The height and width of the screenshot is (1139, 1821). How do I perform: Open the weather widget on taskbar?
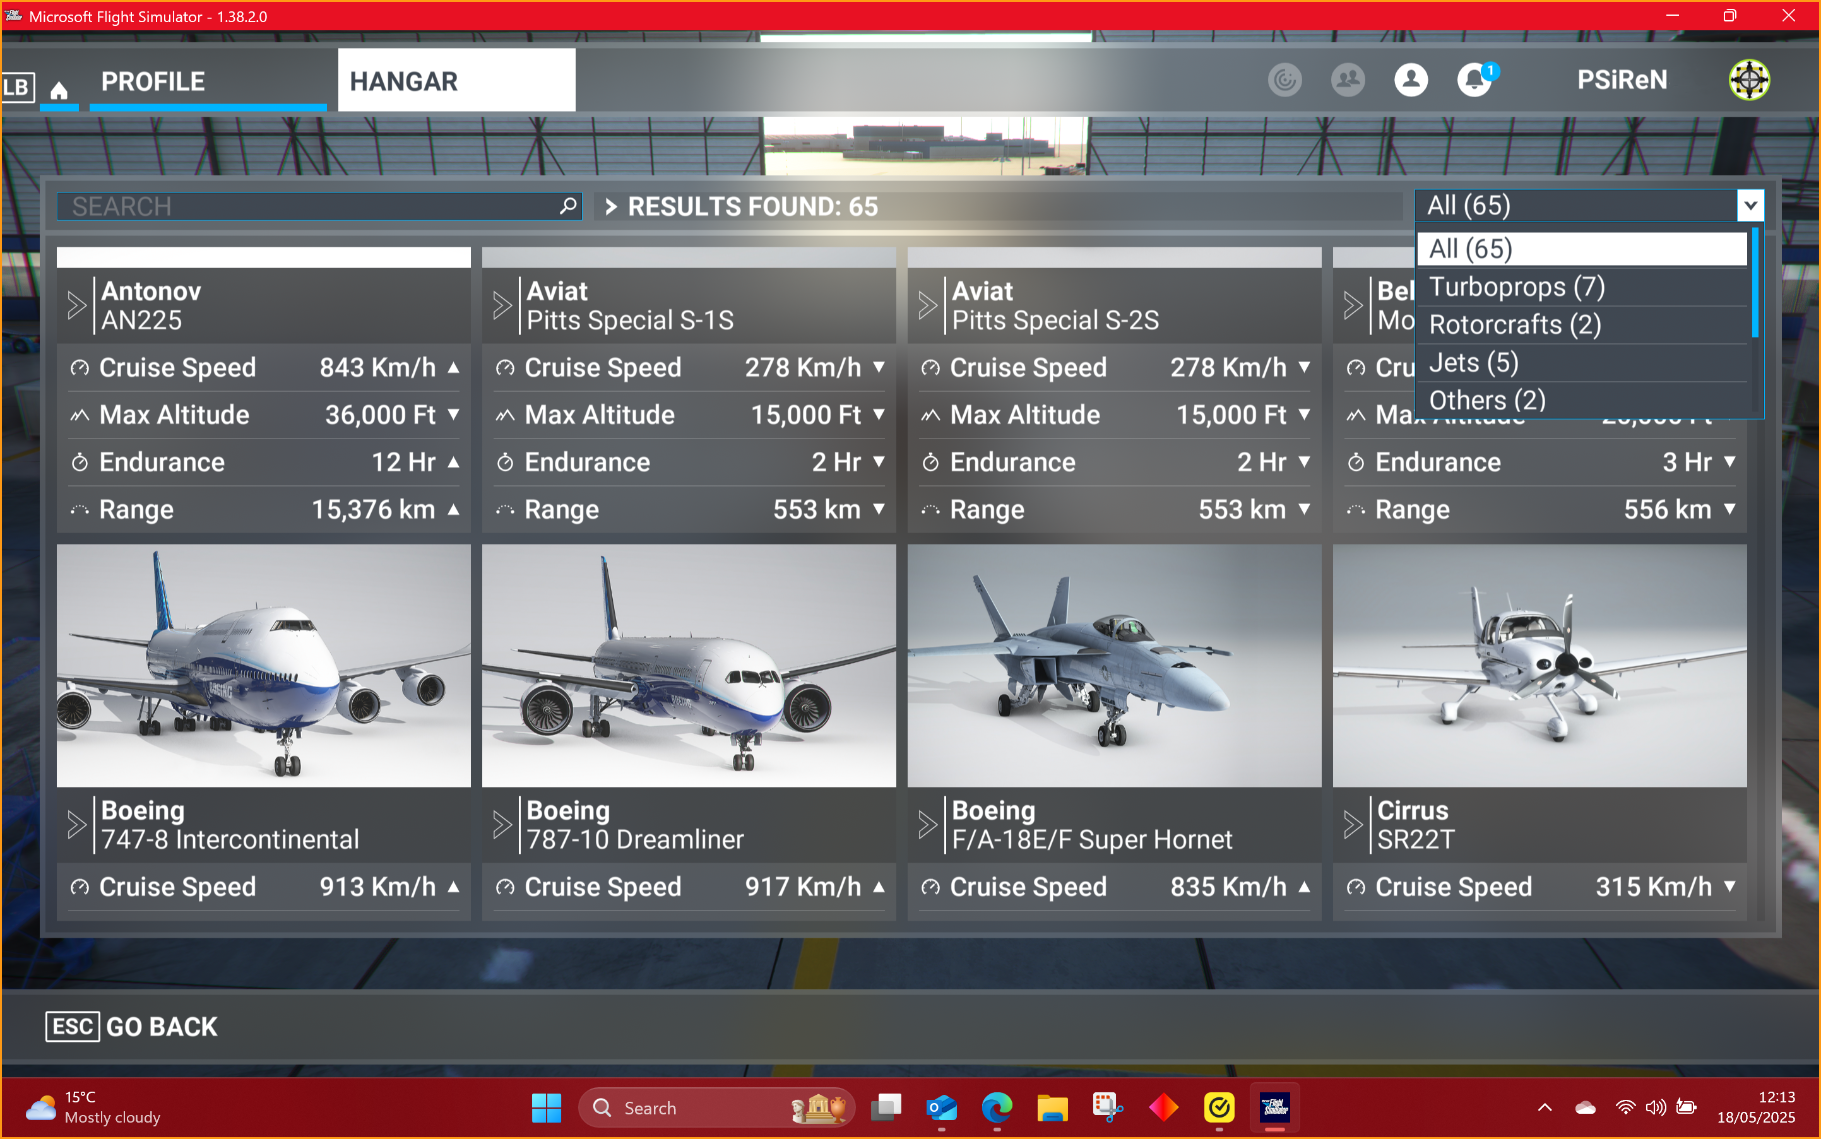coord(92,1108)
